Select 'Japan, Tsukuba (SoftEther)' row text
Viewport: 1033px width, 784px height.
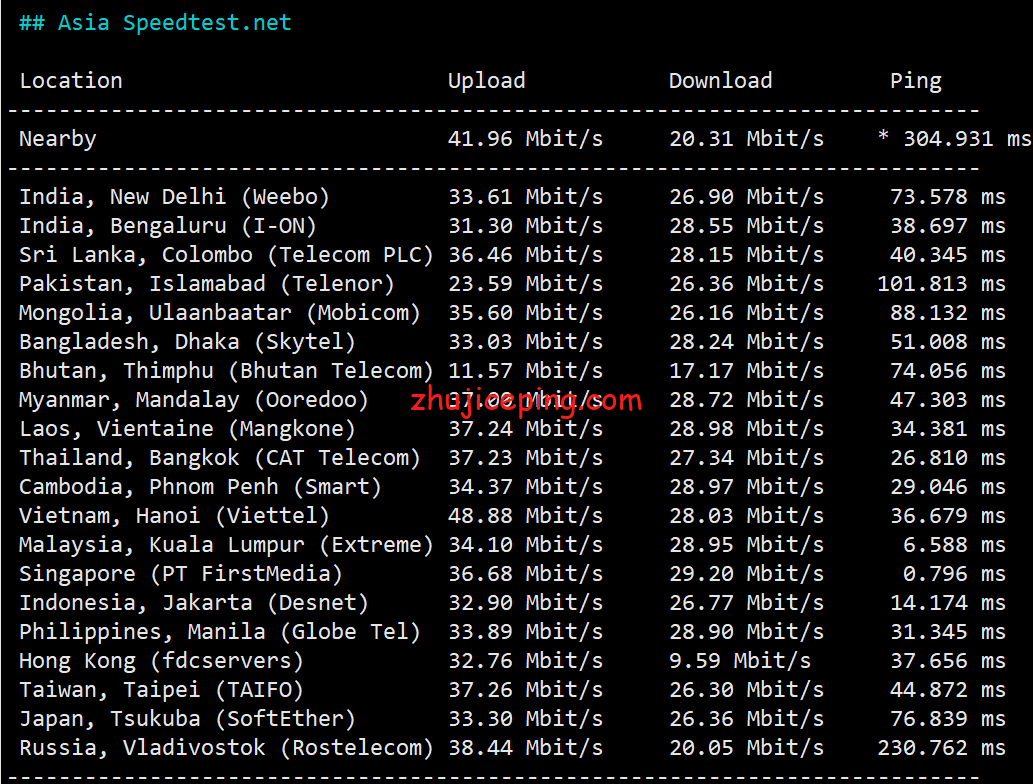[x=187, y=719]
